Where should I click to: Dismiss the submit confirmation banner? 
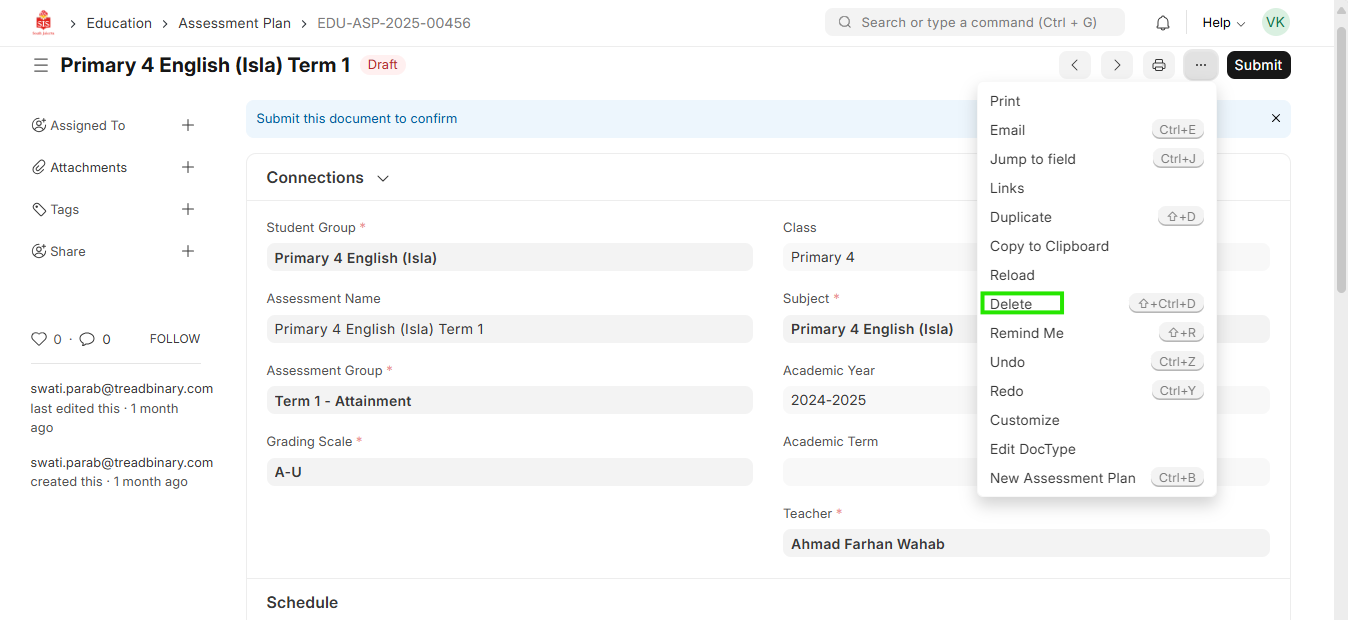[1275, 118]
